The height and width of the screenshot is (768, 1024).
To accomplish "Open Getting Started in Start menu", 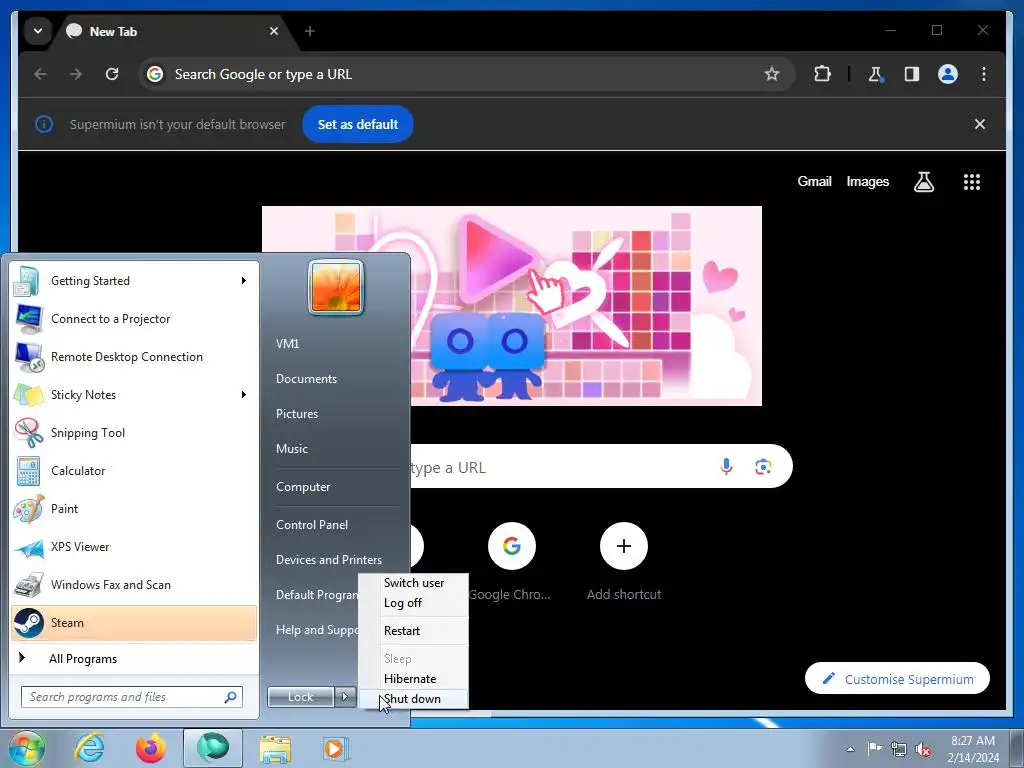I will (x=134, y=281).
